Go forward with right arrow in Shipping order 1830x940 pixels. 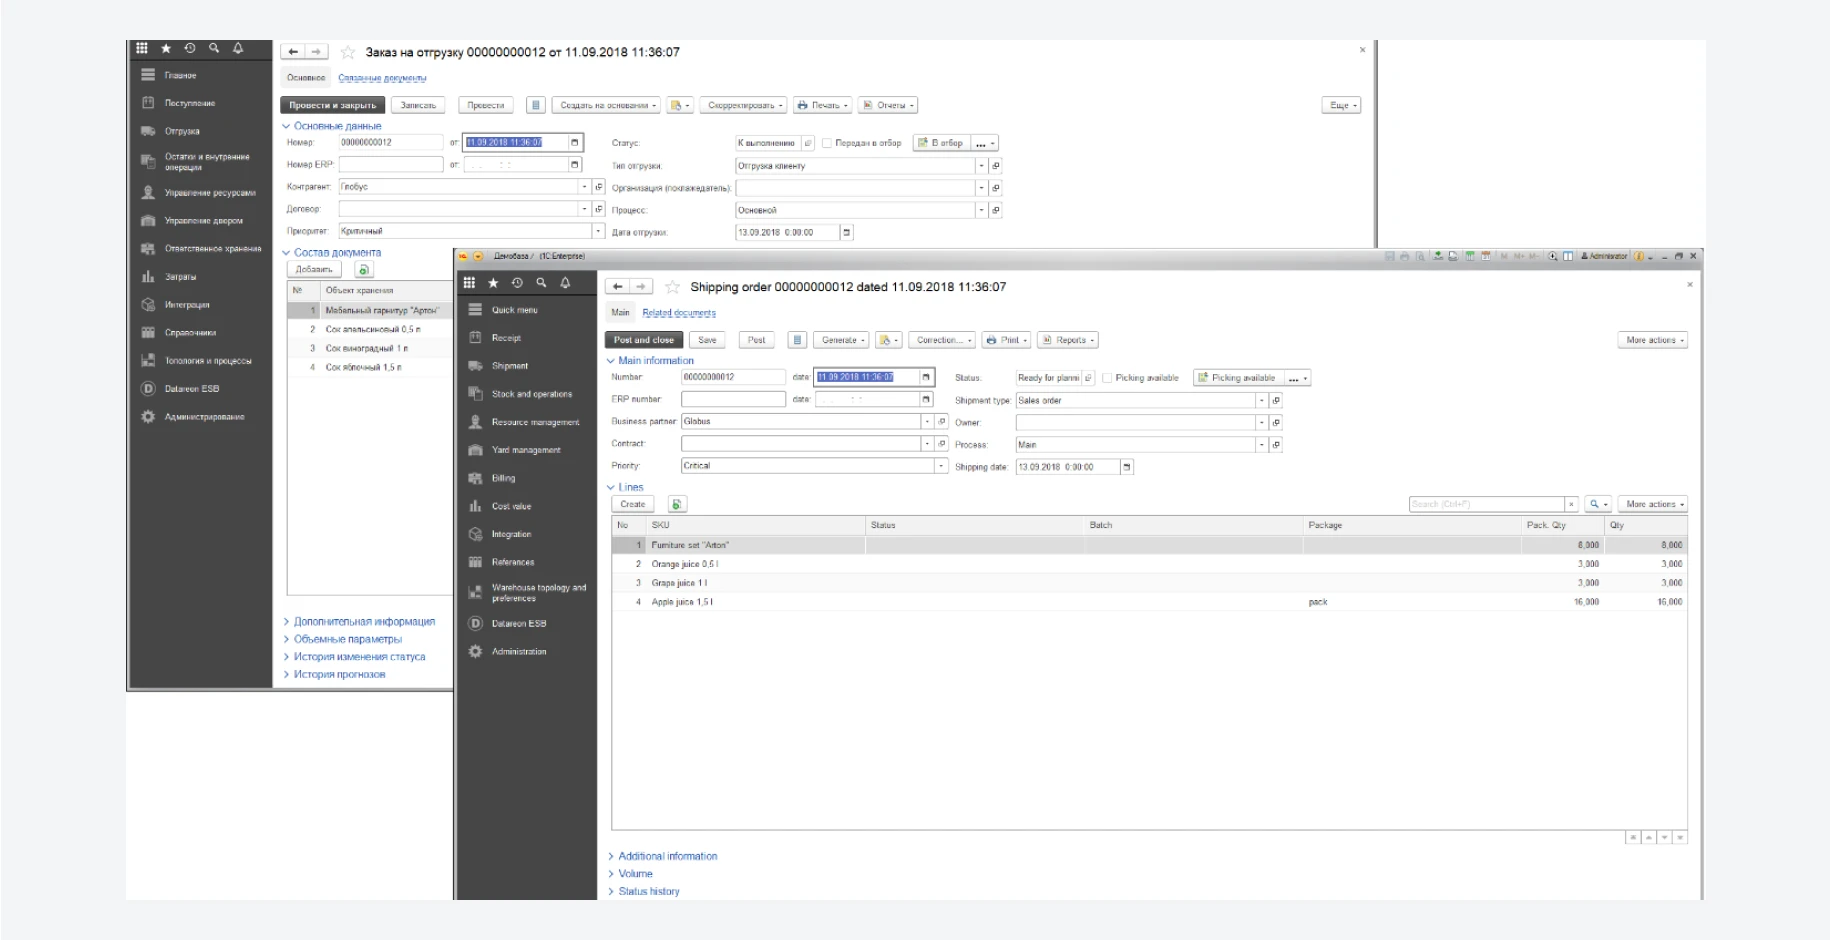point(641,287)
